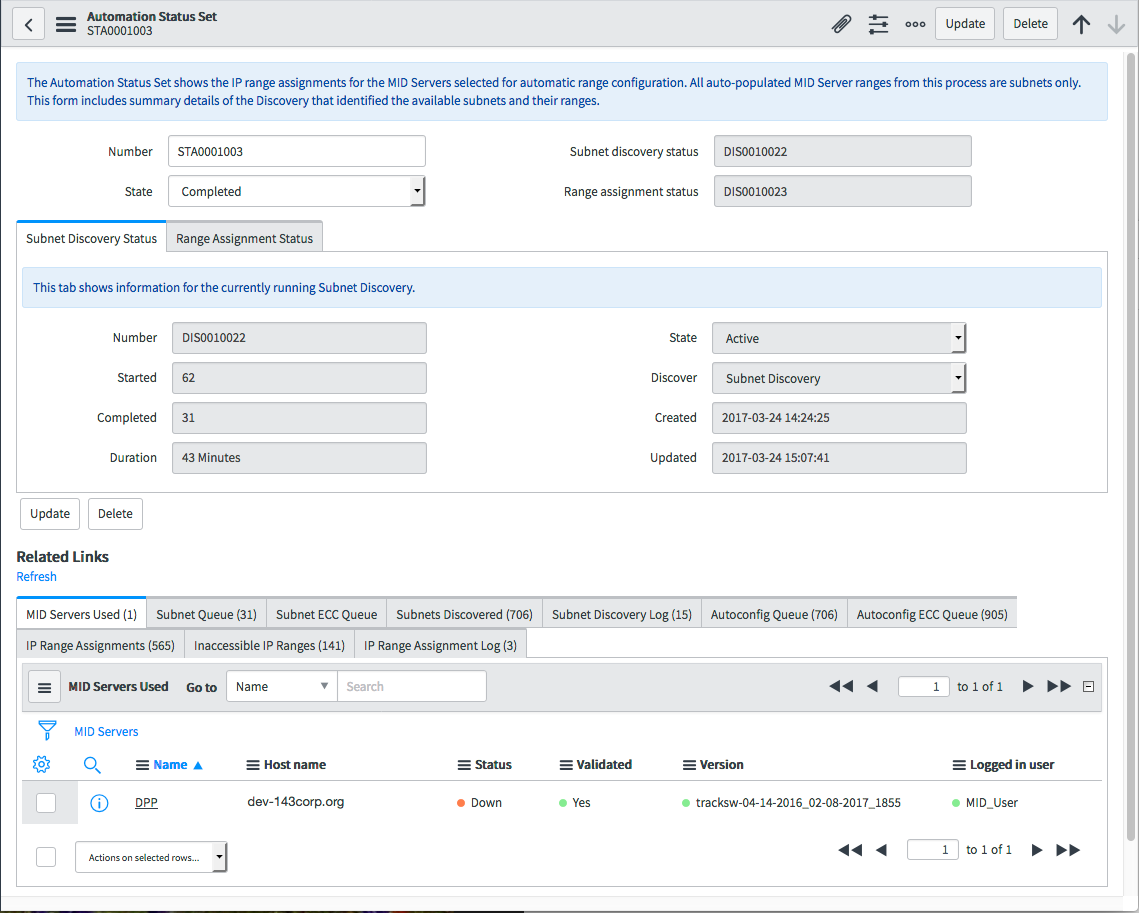Click the header Delete button
The image size is (1139, 913).
click(1030, 24)
